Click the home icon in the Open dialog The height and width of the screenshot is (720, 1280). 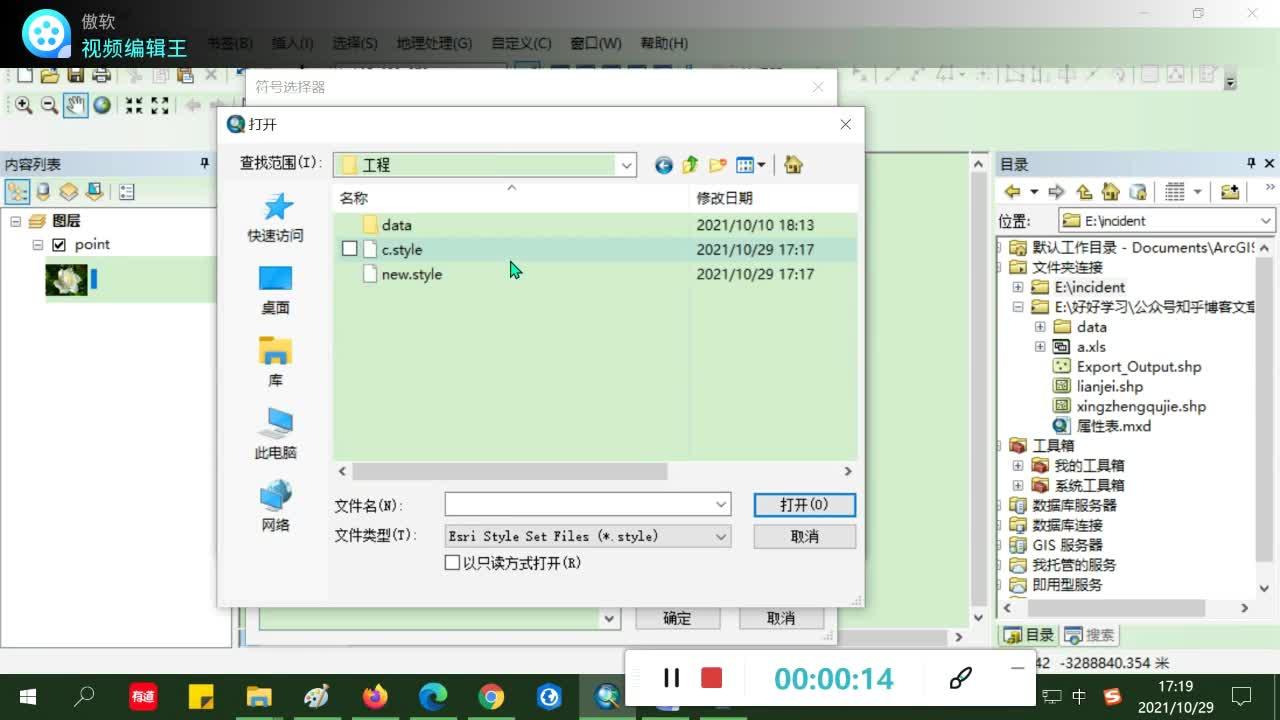click(795, 165)
